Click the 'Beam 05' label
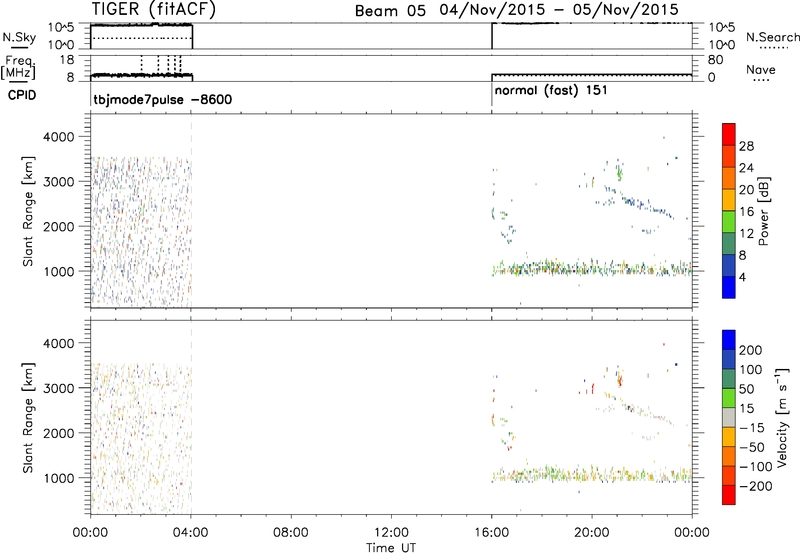 (x=390, y=11)
